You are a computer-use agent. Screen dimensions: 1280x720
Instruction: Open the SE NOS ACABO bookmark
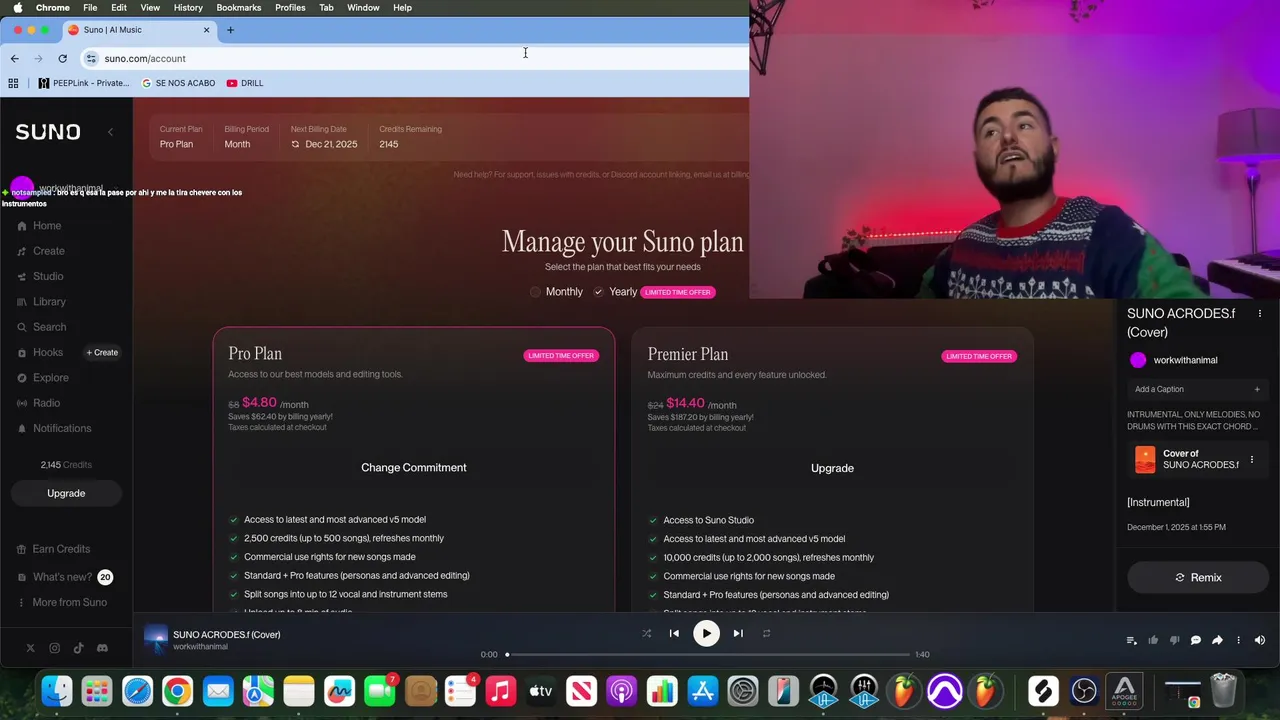tap(179, 83)
